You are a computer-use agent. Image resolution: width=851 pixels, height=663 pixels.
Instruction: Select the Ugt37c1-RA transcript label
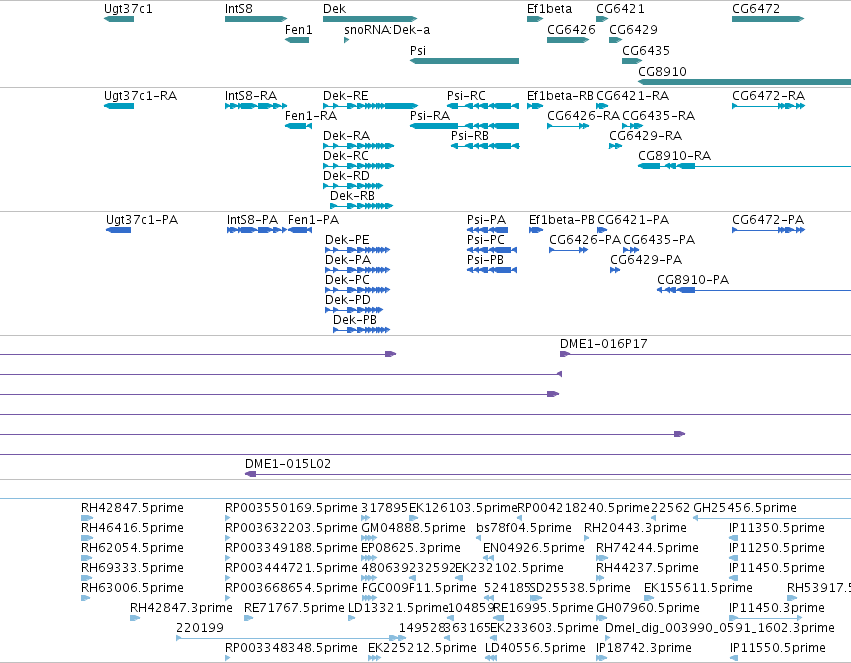pos(141,96)
